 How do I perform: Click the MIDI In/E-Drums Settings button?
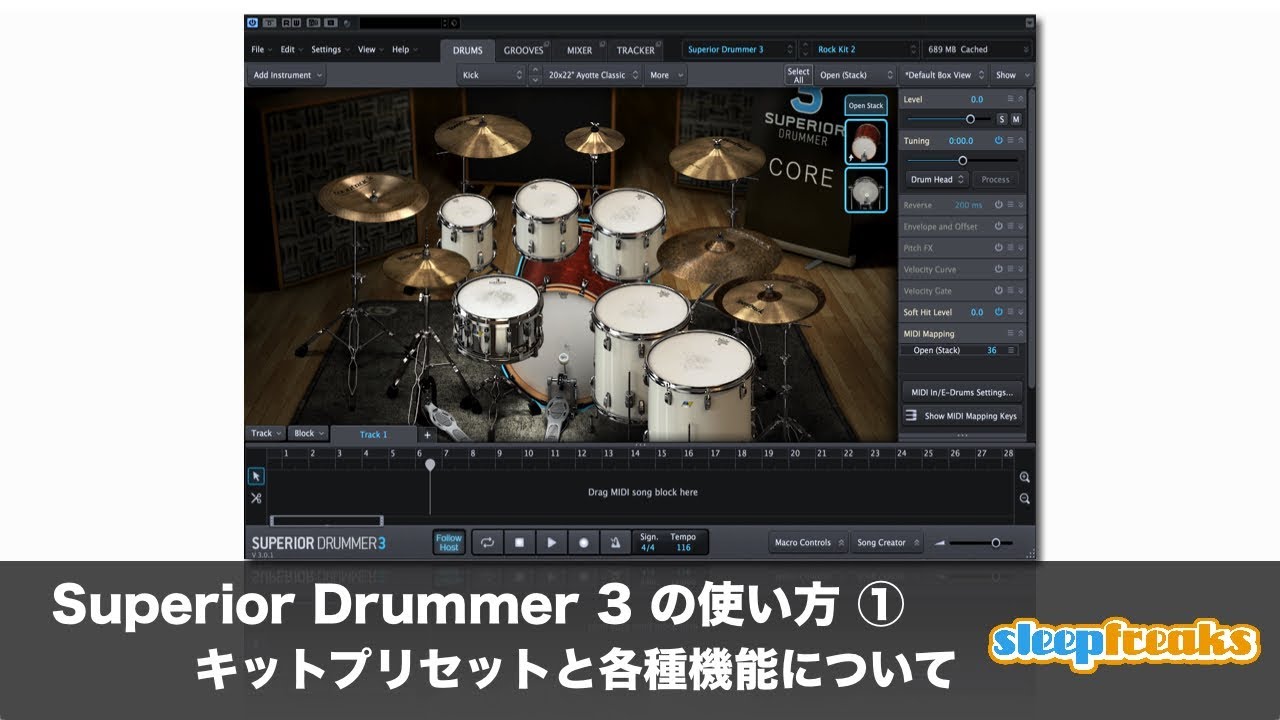click(x=962, y=390)
